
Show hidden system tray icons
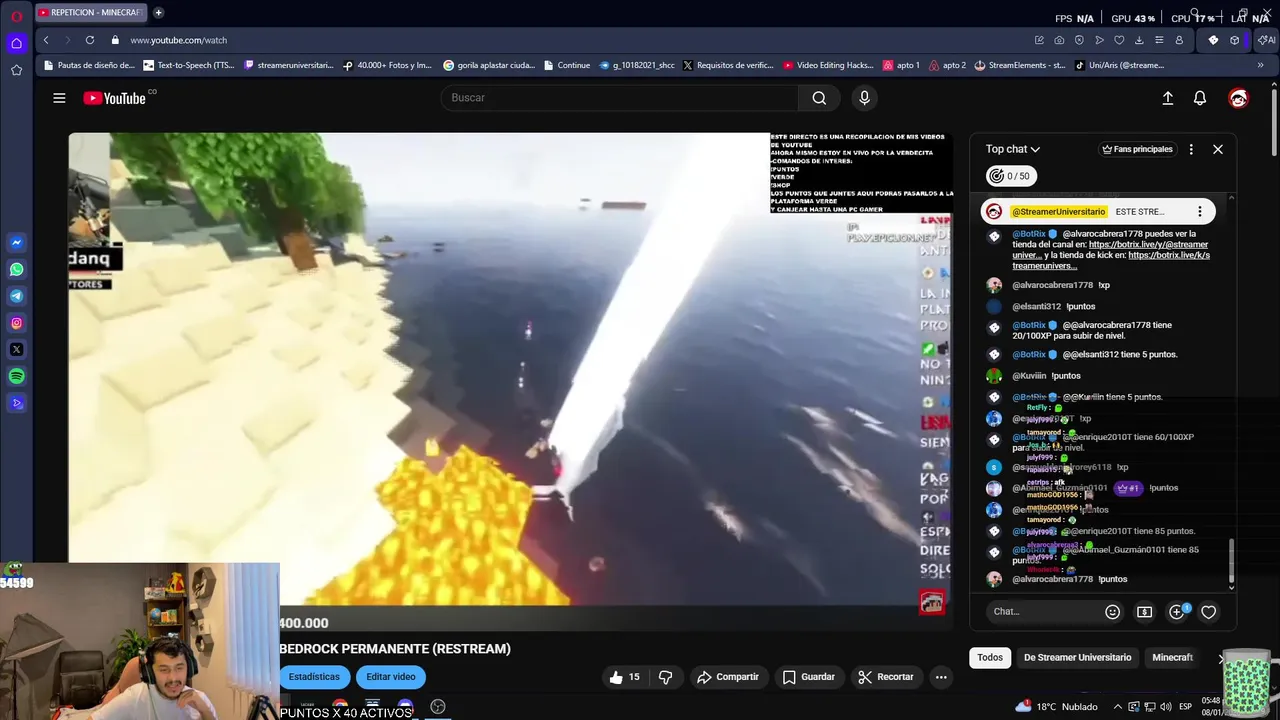[x=1118, y=706]
